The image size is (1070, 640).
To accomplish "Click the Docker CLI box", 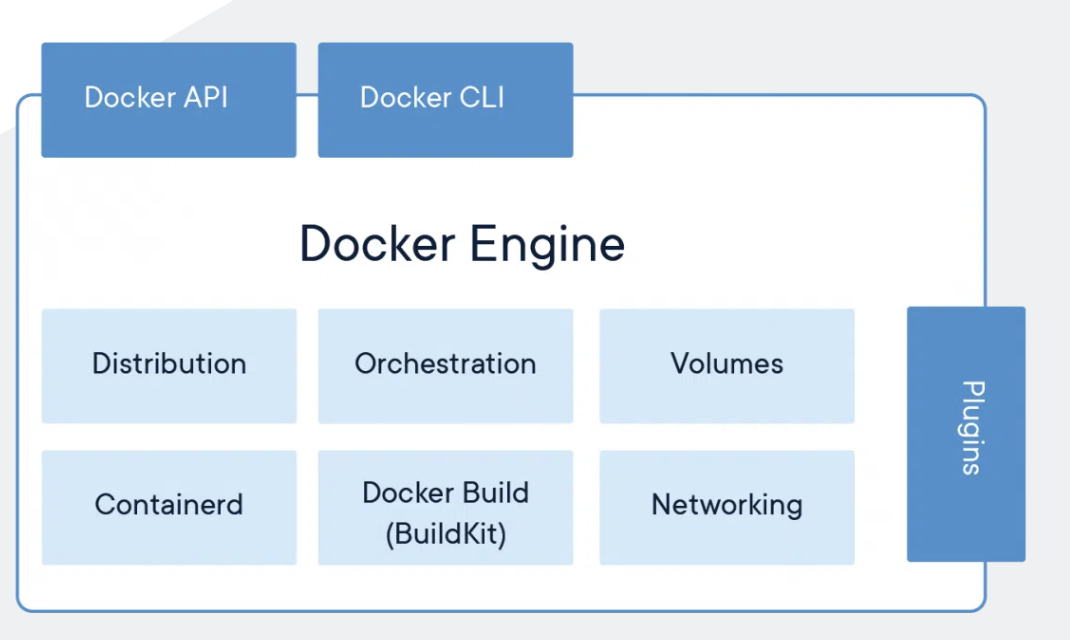I will pyautogui.click(x=446, y=100).
